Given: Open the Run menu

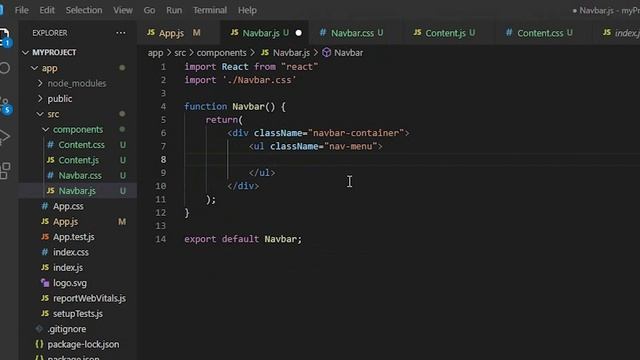Looking at the screenshot, I should 174,10.
